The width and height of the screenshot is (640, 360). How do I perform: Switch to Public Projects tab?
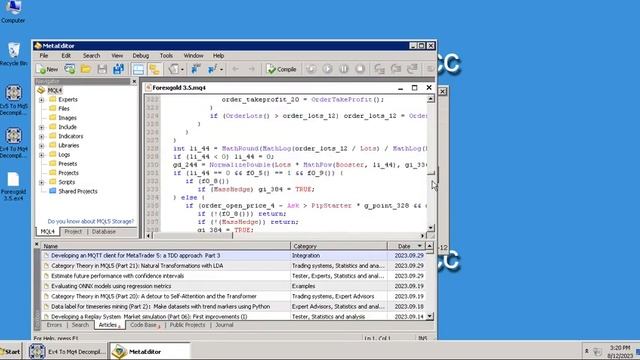187,325
